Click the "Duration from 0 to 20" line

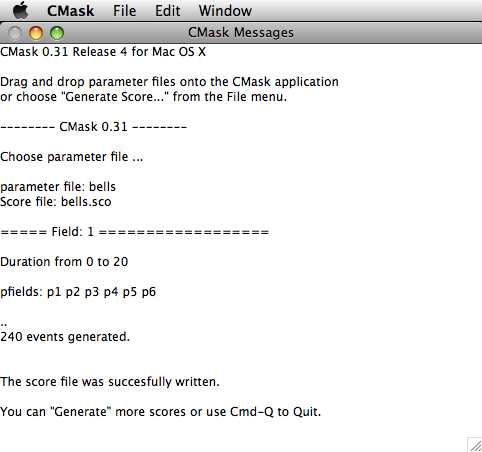64,262
